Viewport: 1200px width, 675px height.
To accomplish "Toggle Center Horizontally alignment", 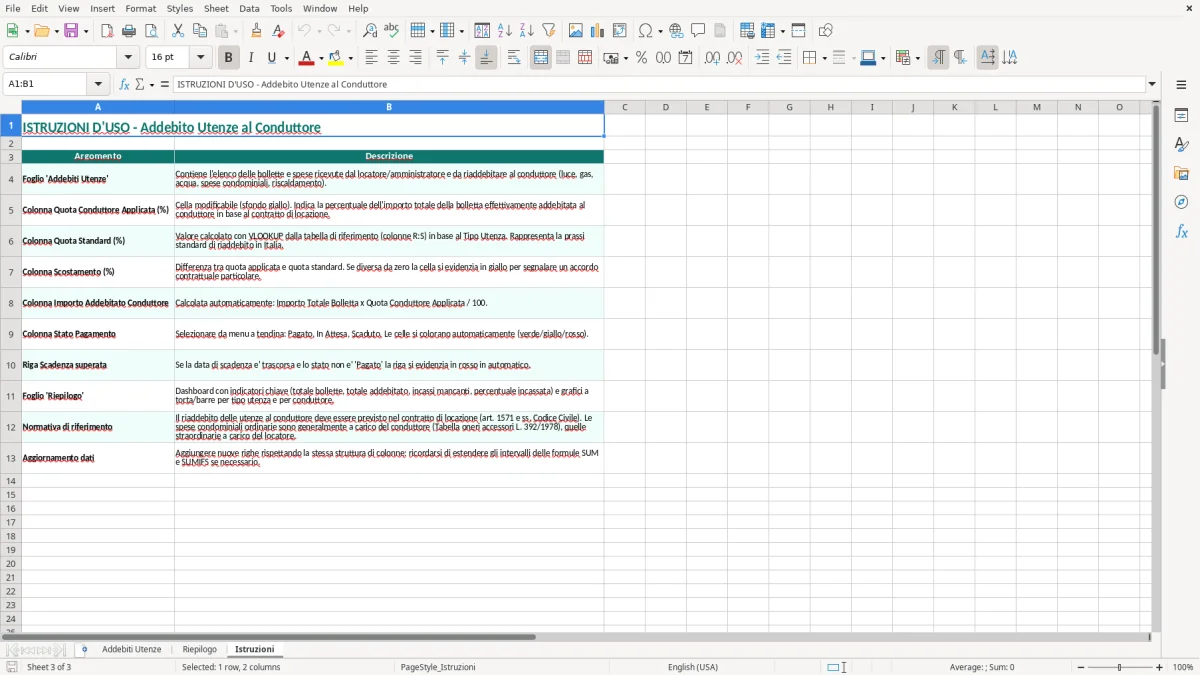I will click(x=393, y=58).
